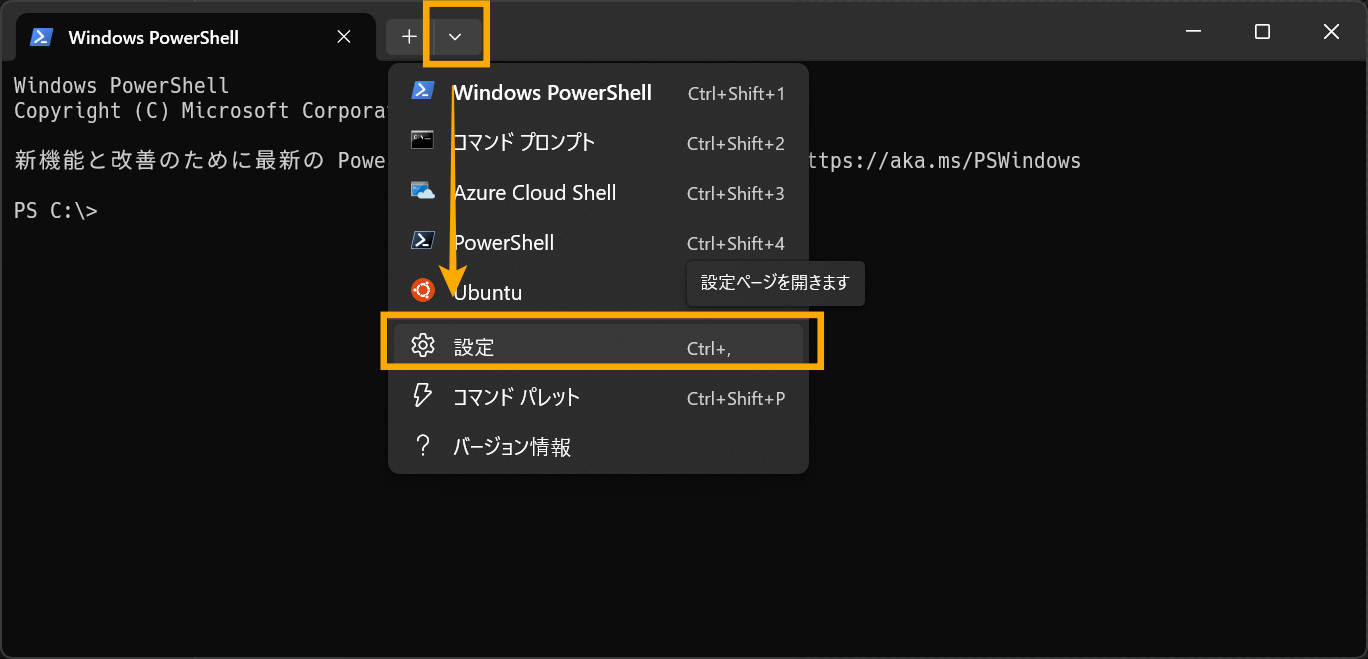Image resolution: width=1368 pixels, height=659 pixels.
Task: Click the question mark about icon
Action: coord(423,446)
